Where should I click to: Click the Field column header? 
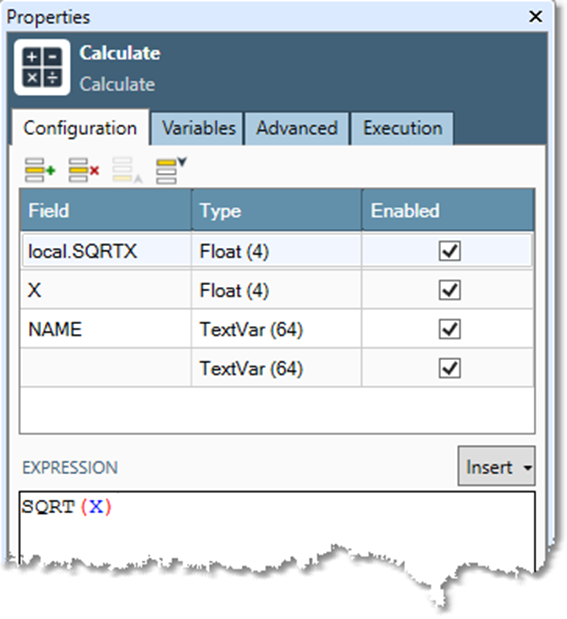pyautogui.click(x=106, y=210)
